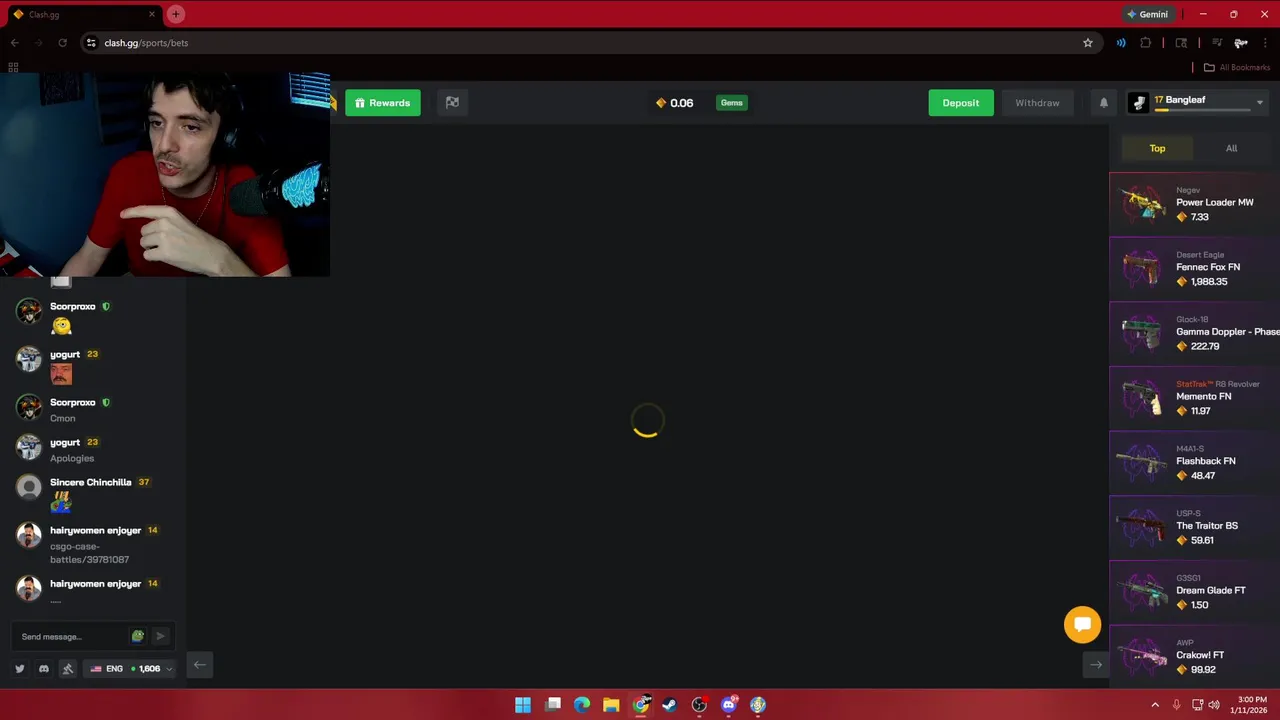Open the Twitter link icon

pos(20,669)
